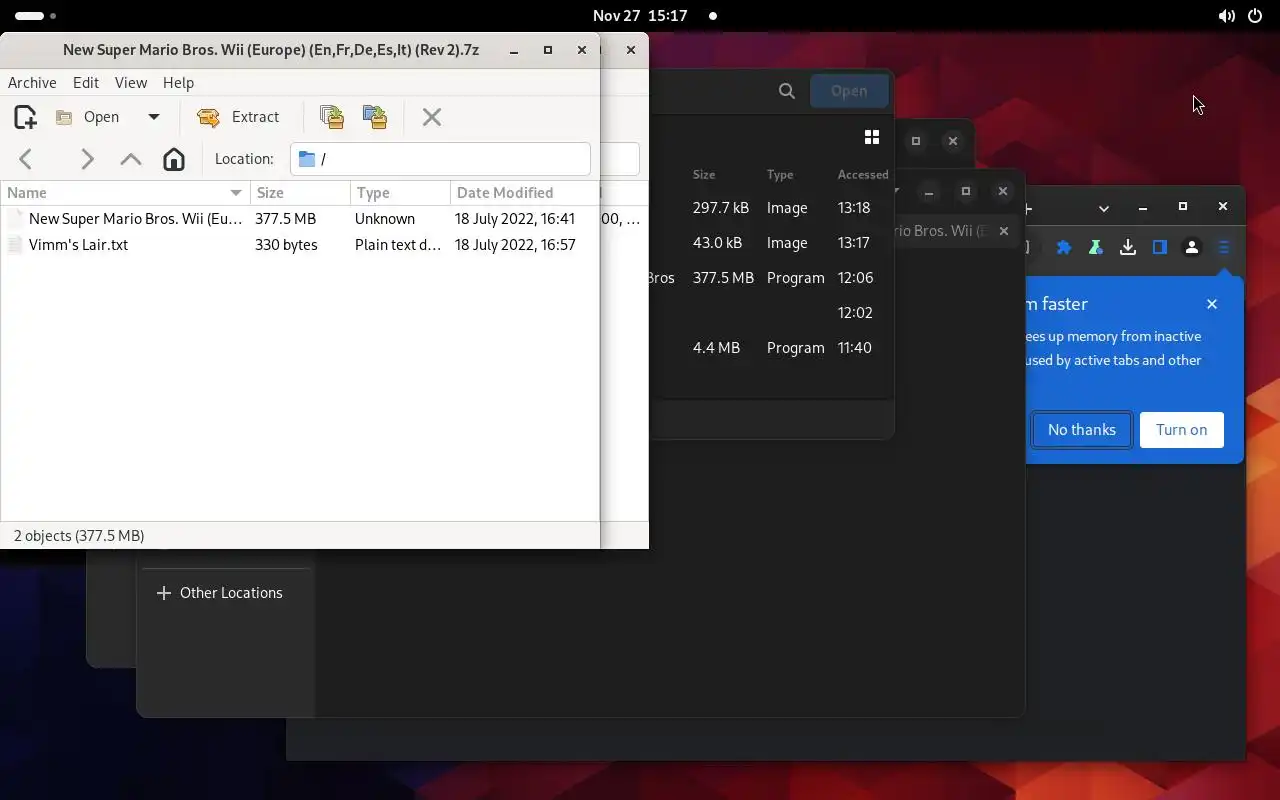Go up one level in archive

click(131, 159)
